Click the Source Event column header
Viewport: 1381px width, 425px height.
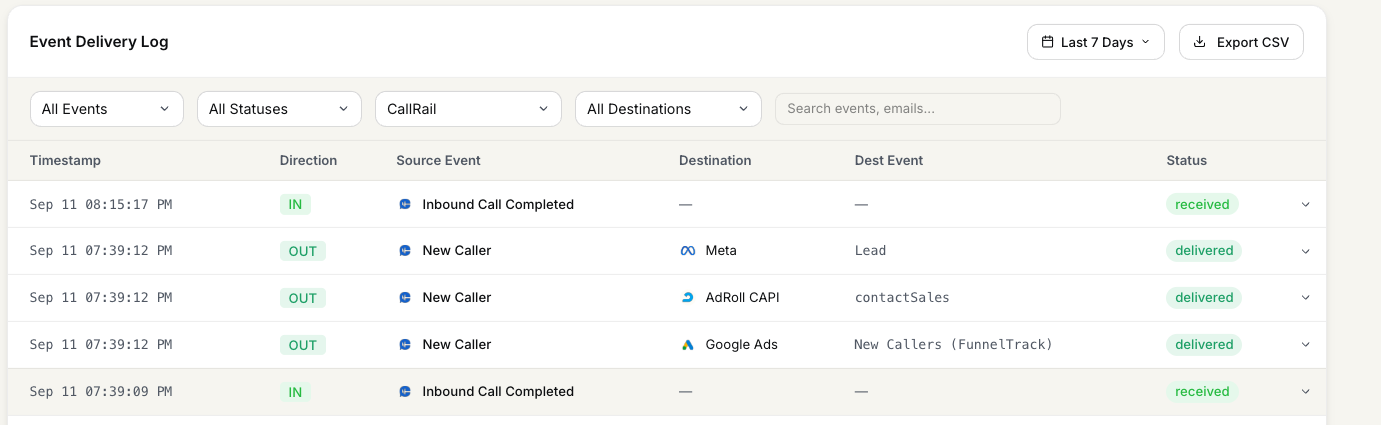pyautogui.click(x=438, y=160)
